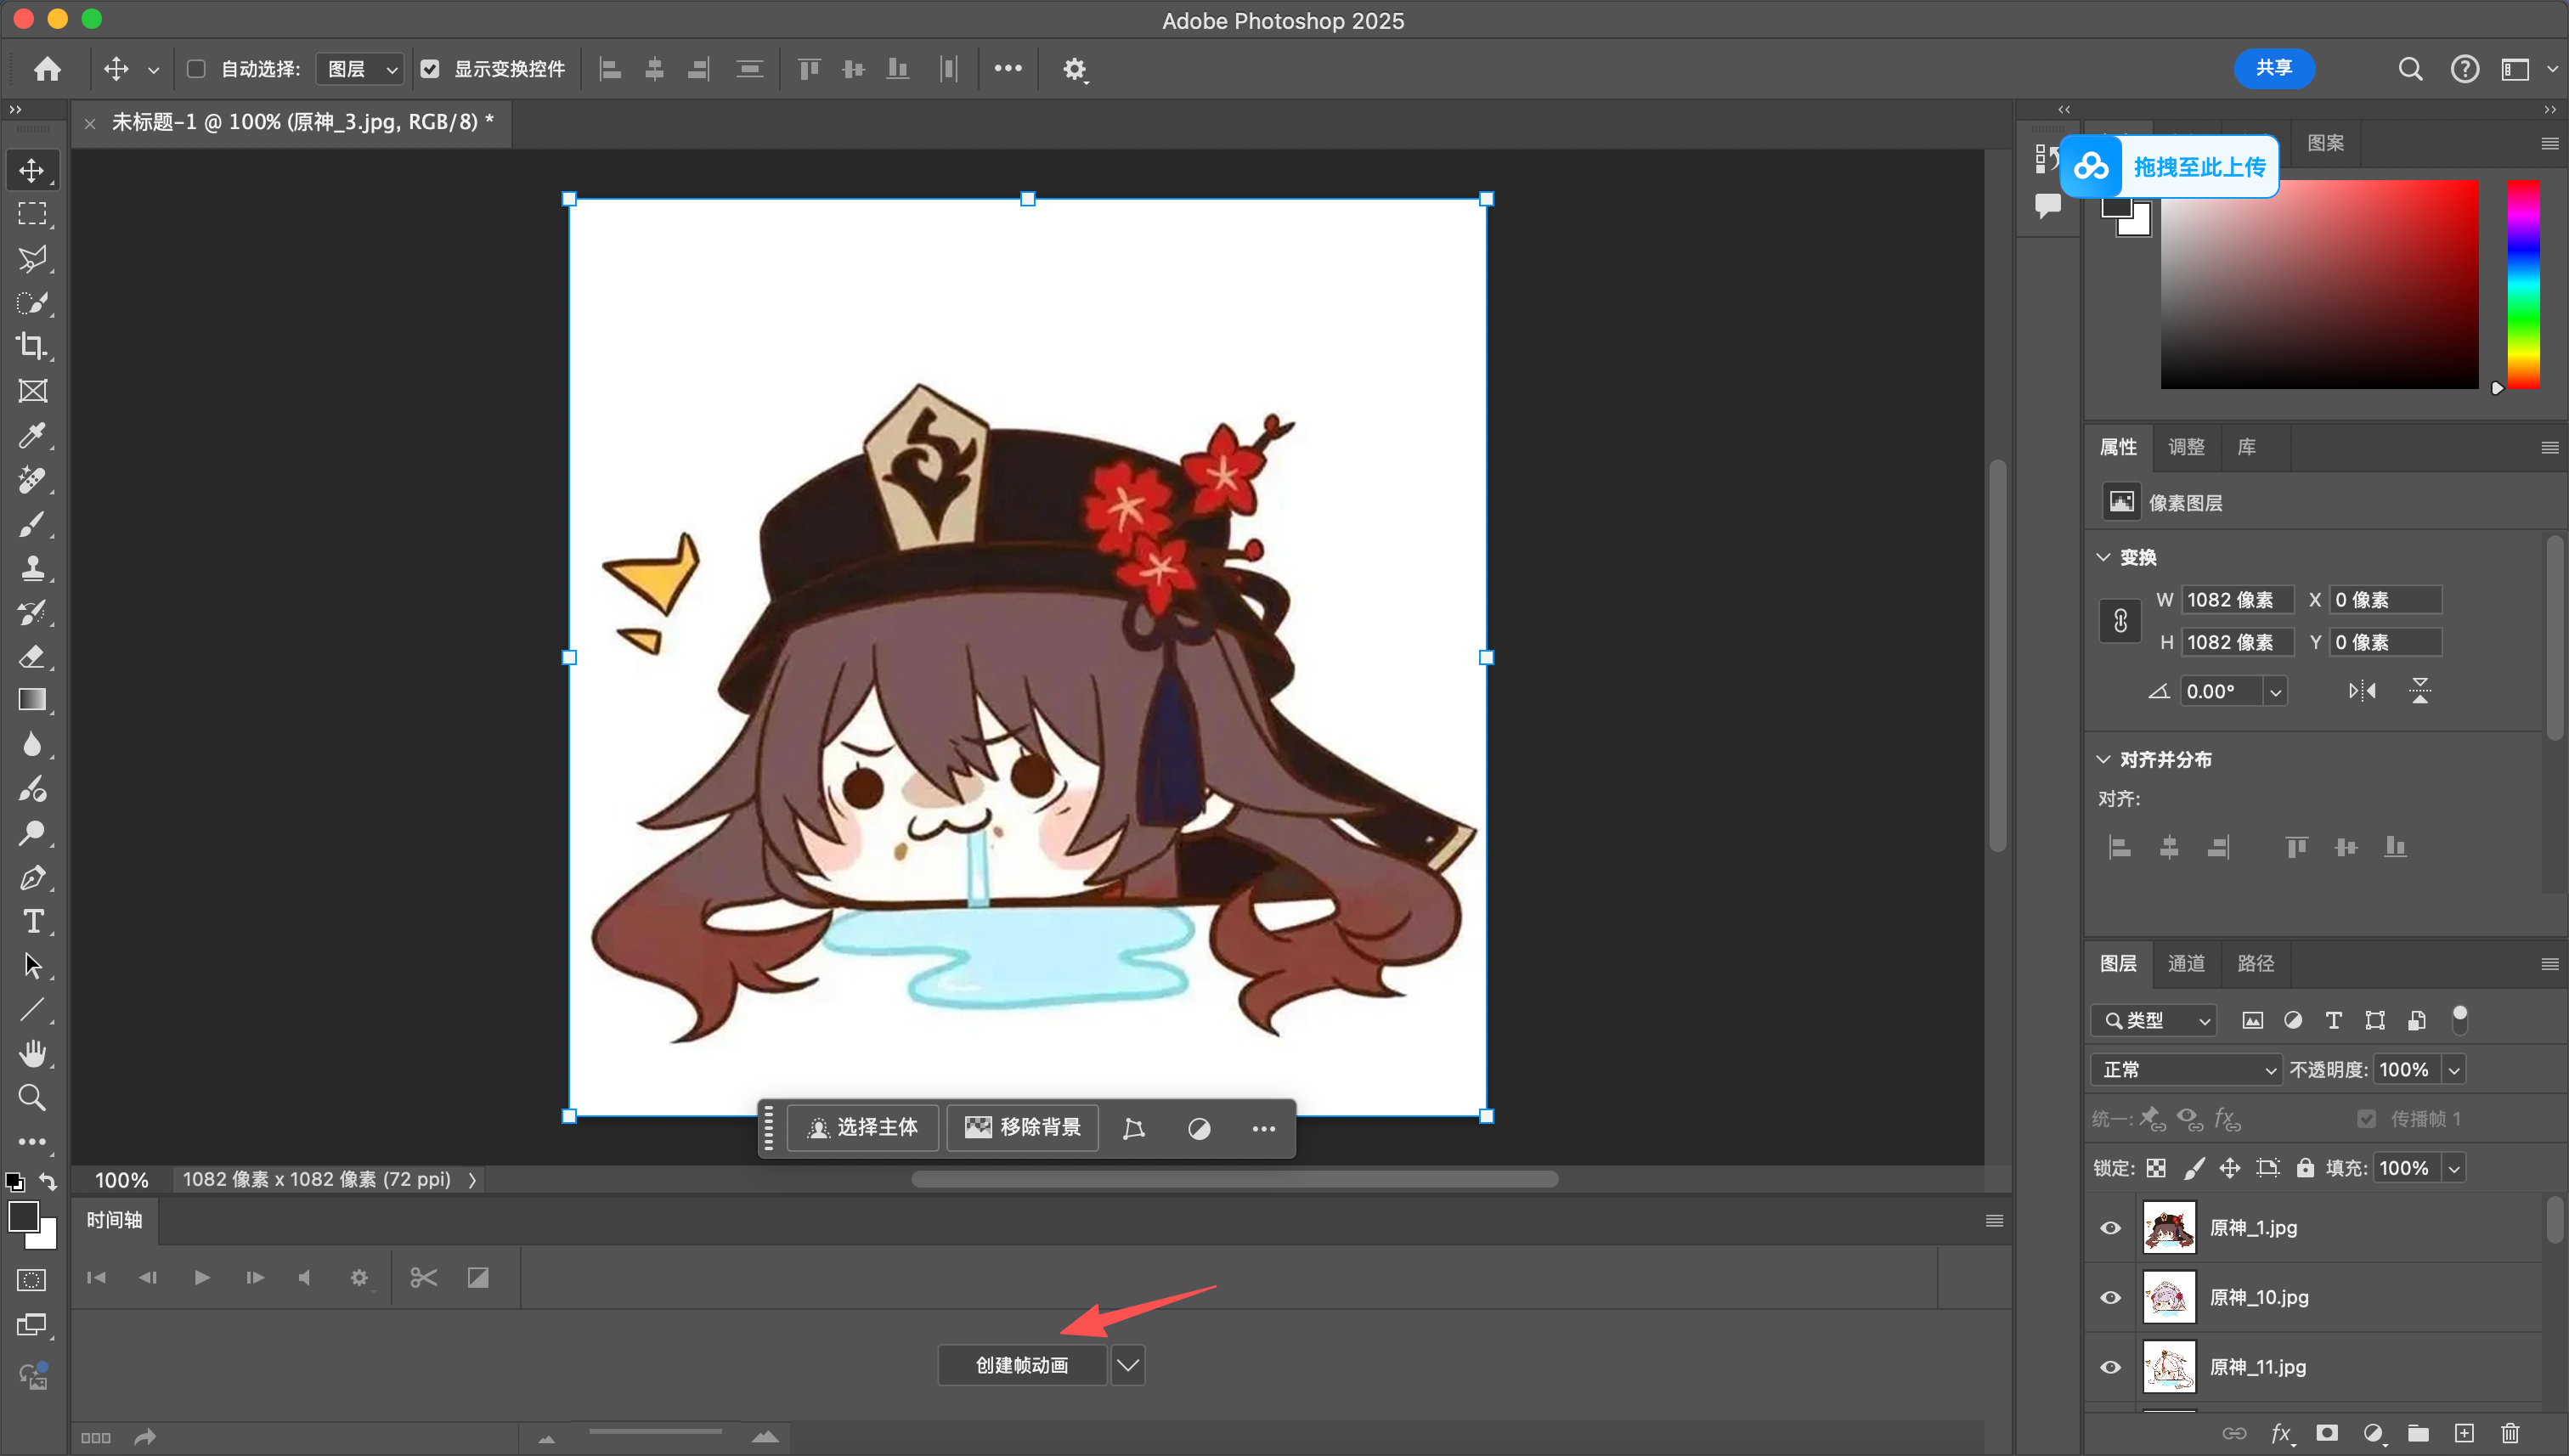The width and height of the screenshot is (2569, 1456).
Task: Open the search icon at top right
Action: [x=2410, y=69]
